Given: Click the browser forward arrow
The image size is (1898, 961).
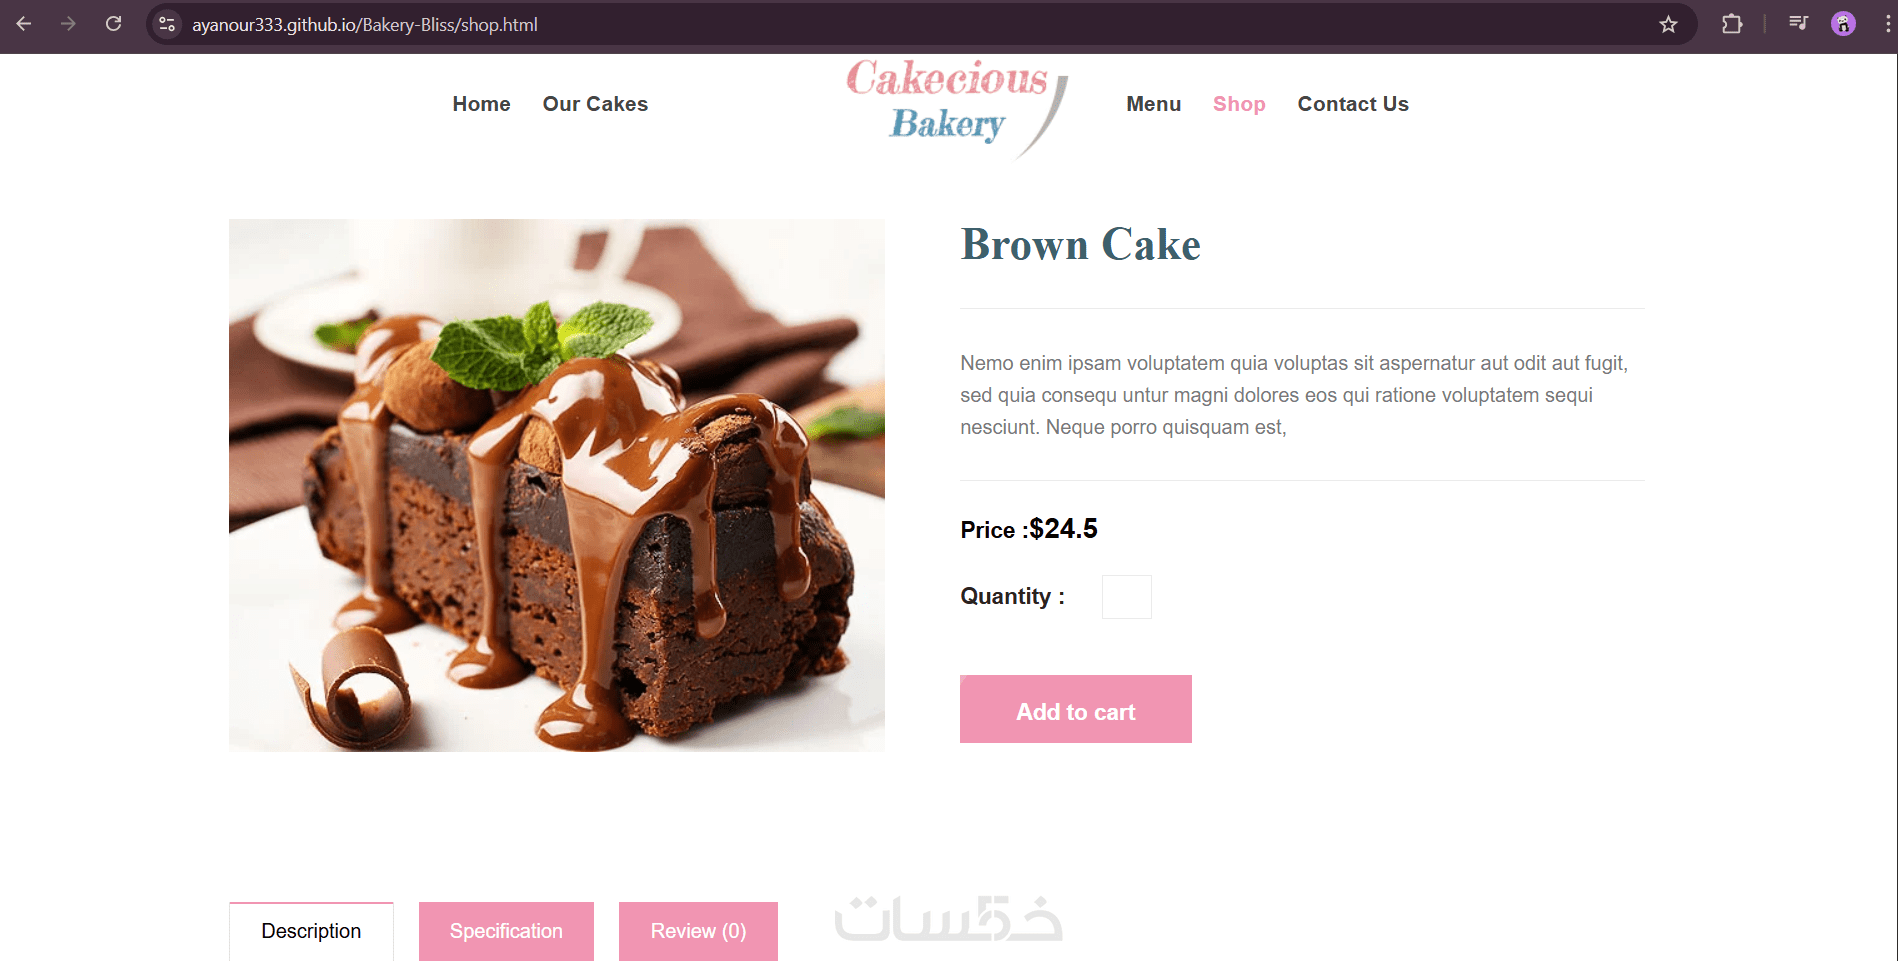Looking at the screenshot, I should 68,24.
